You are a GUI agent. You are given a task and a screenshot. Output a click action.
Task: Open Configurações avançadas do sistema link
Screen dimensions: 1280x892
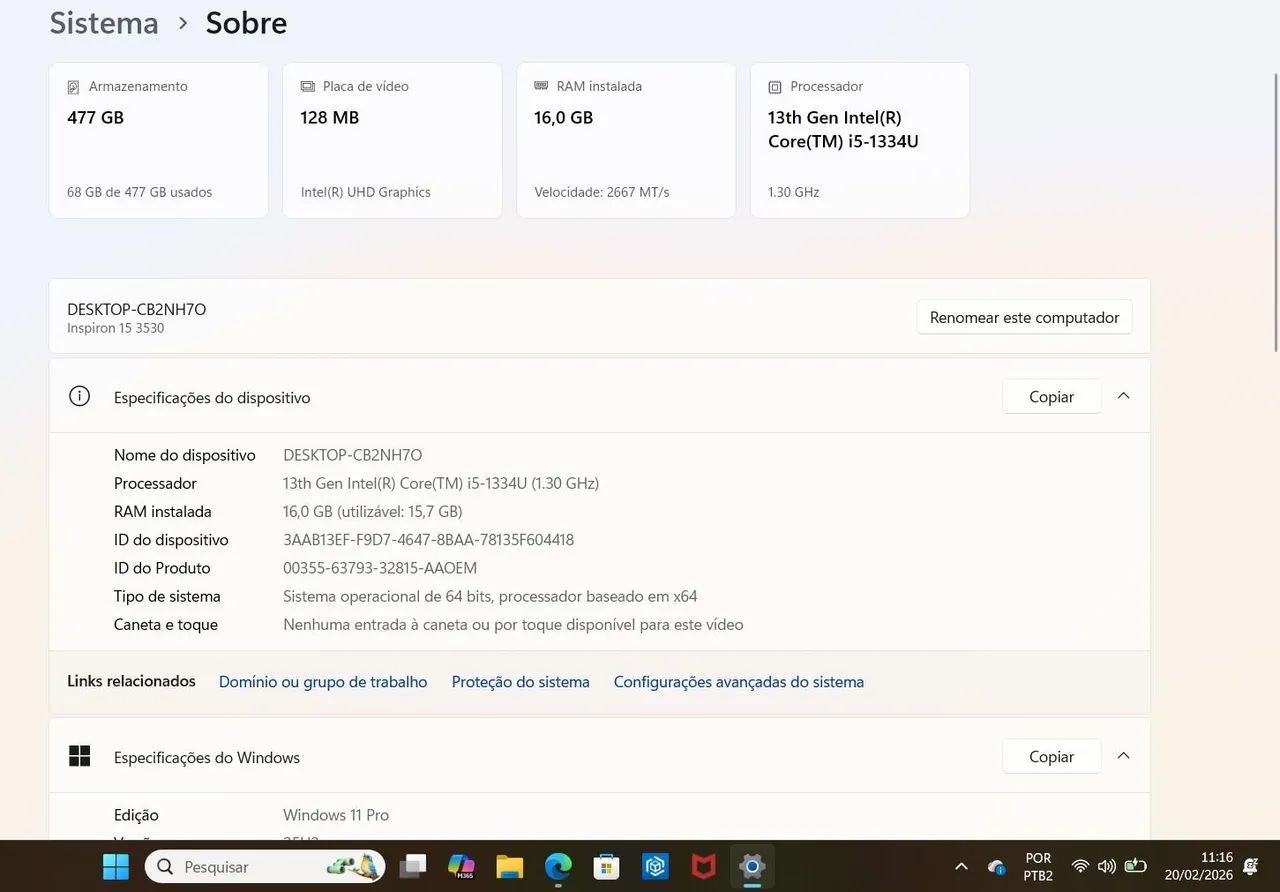pos(738,681)
